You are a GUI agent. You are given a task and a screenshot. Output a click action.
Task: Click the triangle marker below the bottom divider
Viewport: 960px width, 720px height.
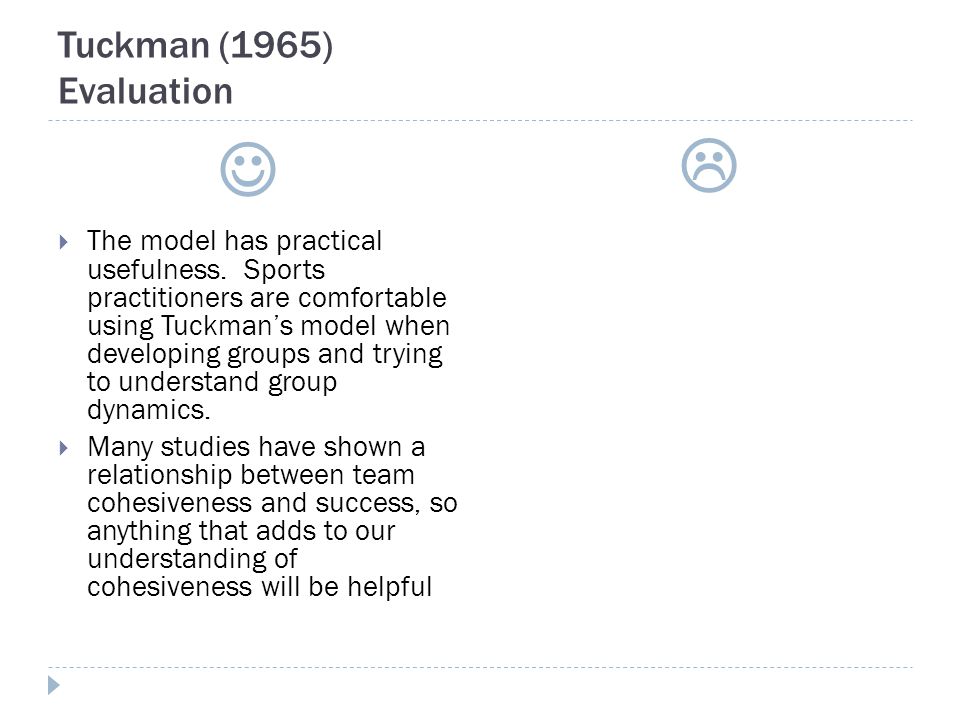point(54,685)
